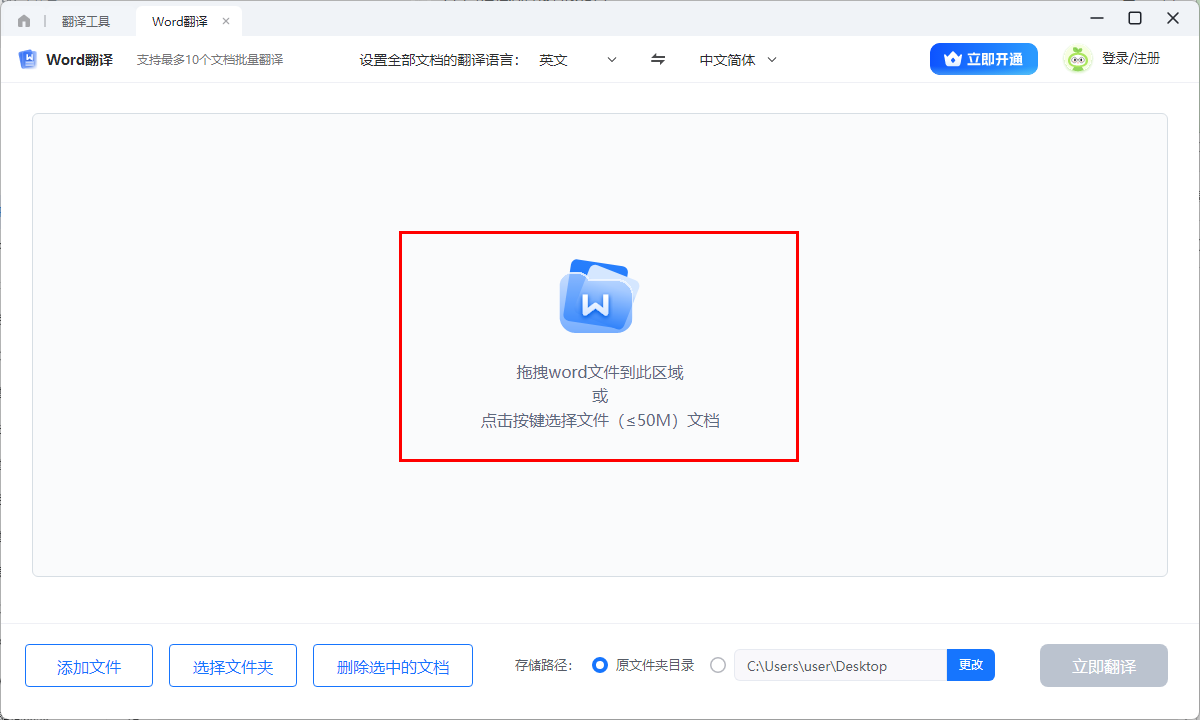Click the 立即开通 button
The image size is (1200, 720).
point(984,59)
